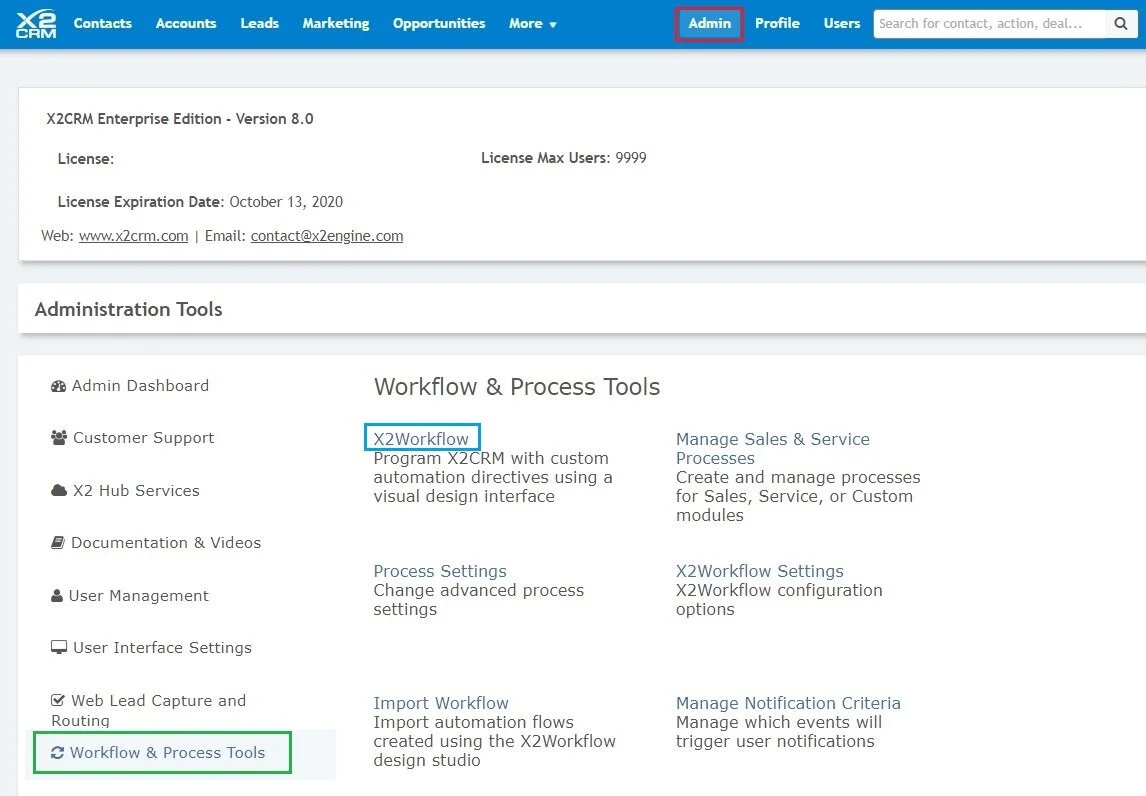Click the Web Lead Capture checkmark icon
This screenshot has width=1146, height=796.
[x=58, y=700]
